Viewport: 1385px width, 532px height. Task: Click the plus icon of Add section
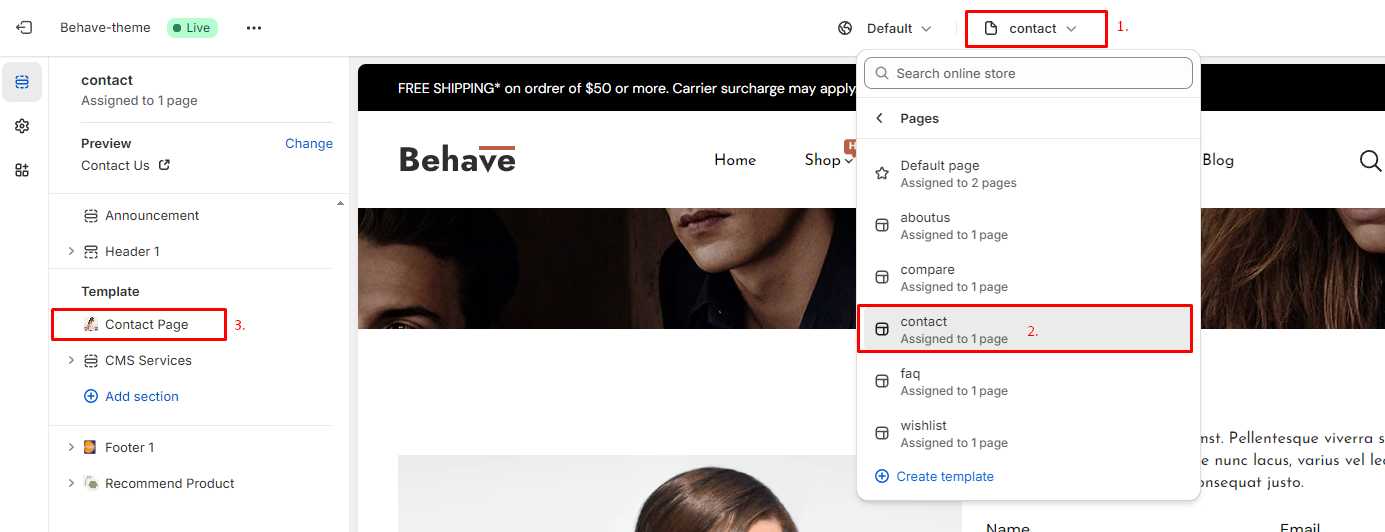coord(91,397)
